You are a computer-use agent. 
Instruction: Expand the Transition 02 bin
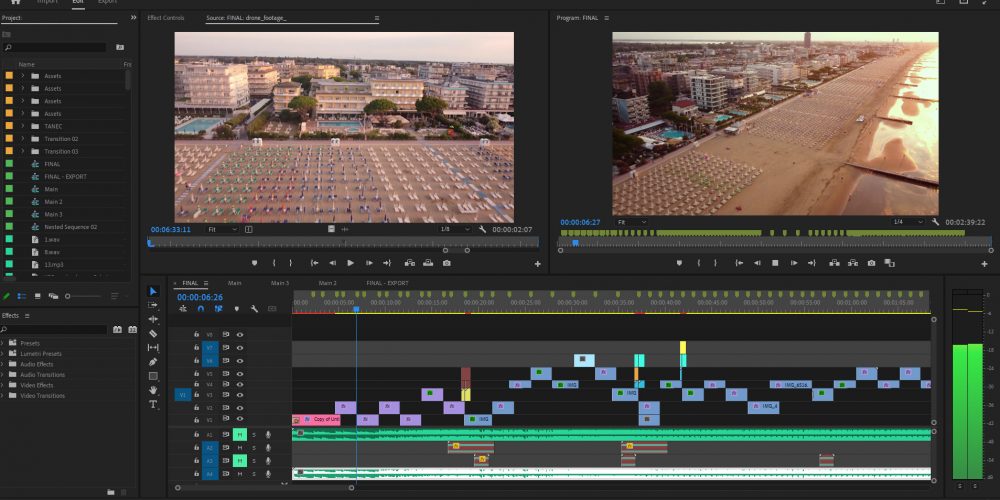point(23,138)
